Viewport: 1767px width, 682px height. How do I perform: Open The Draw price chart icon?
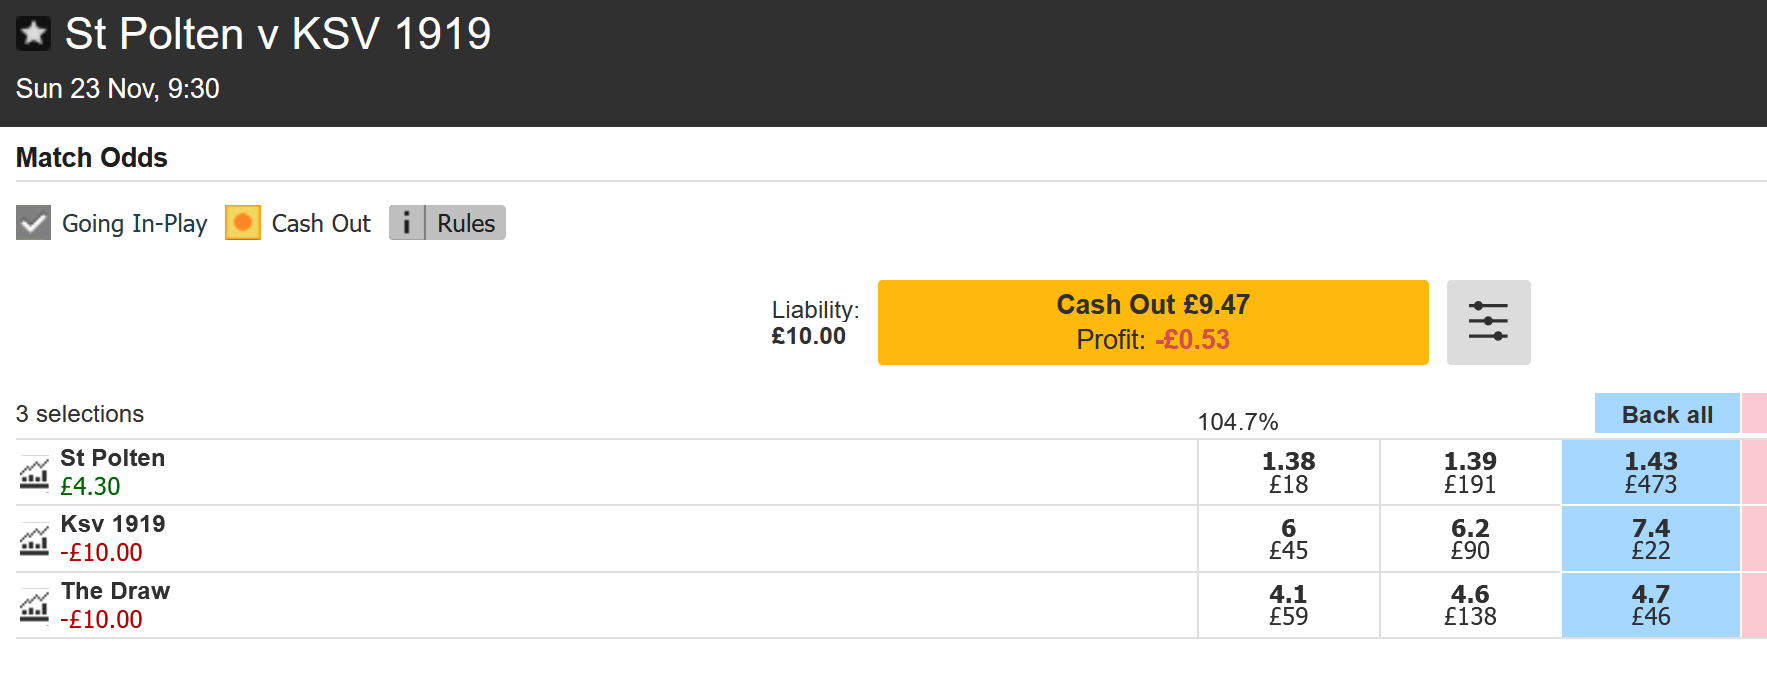[34, 606]
